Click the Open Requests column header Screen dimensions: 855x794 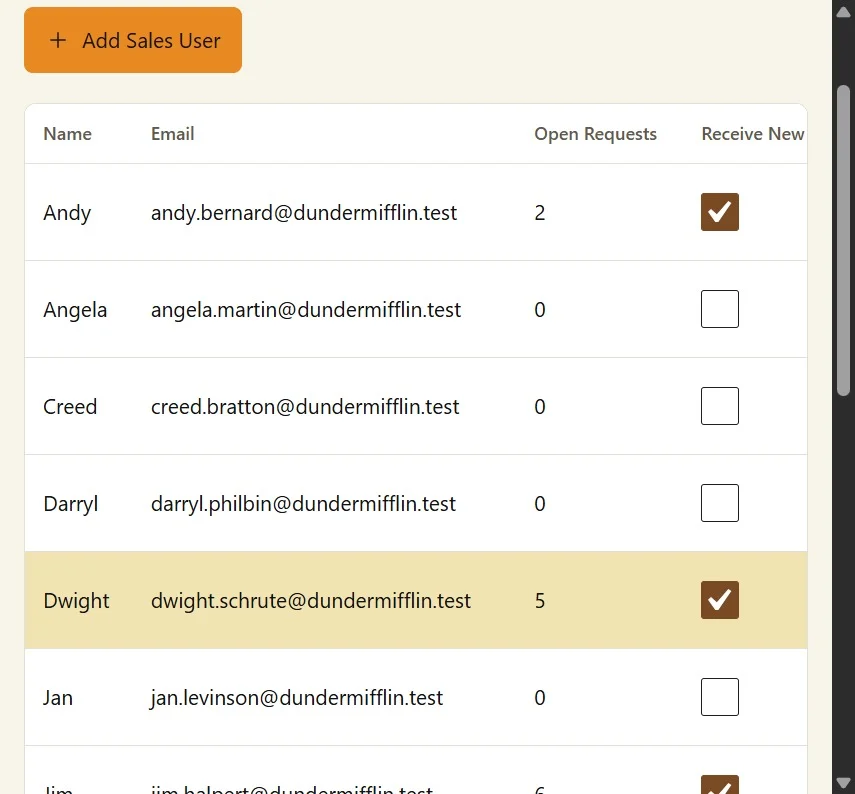pos(595,134)
